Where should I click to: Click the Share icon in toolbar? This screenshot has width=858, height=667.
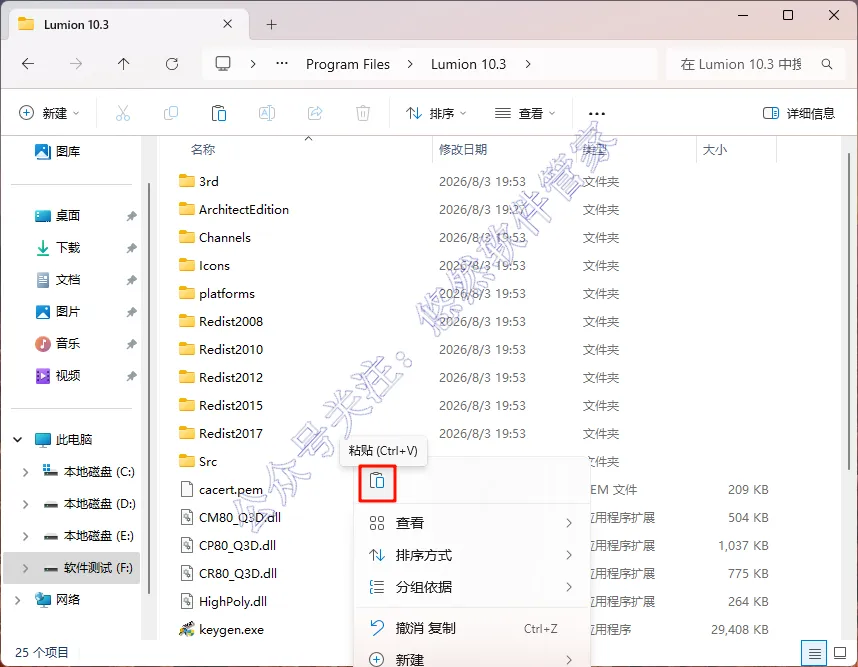[315, 113]
